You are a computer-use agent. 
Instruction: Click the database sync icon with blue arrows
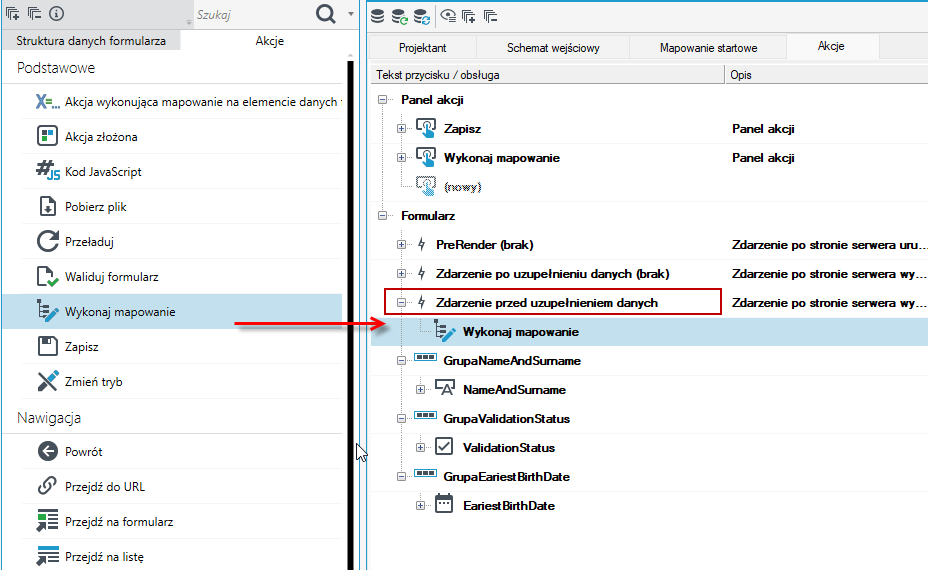click(421, 17)
